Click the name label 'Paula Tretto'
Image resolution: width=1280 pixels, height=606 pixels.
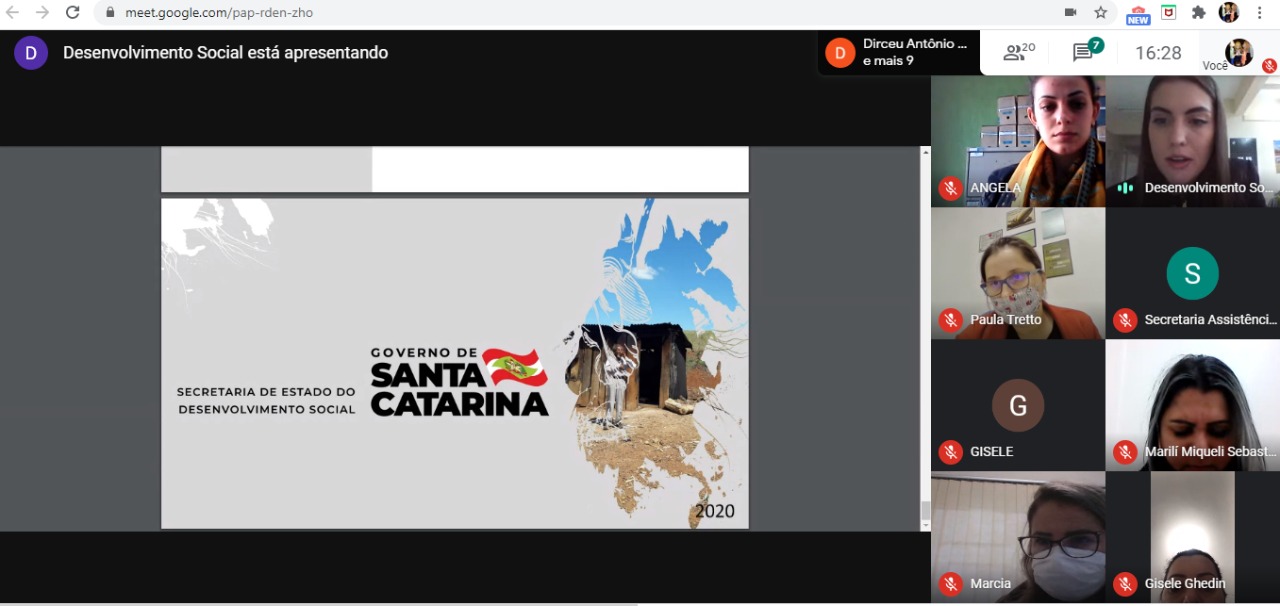click(x=1006, y=320)
